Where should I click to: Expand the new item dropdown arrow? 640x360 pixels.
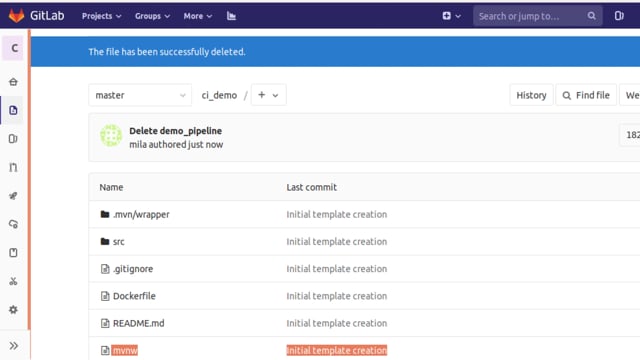point(458,16)
